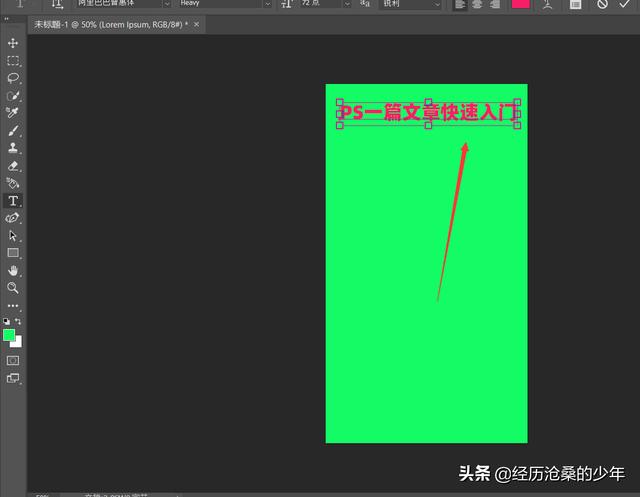640x497 pixels.
Task: Click the Heavy font style field
Action: (x=220, y=4)
